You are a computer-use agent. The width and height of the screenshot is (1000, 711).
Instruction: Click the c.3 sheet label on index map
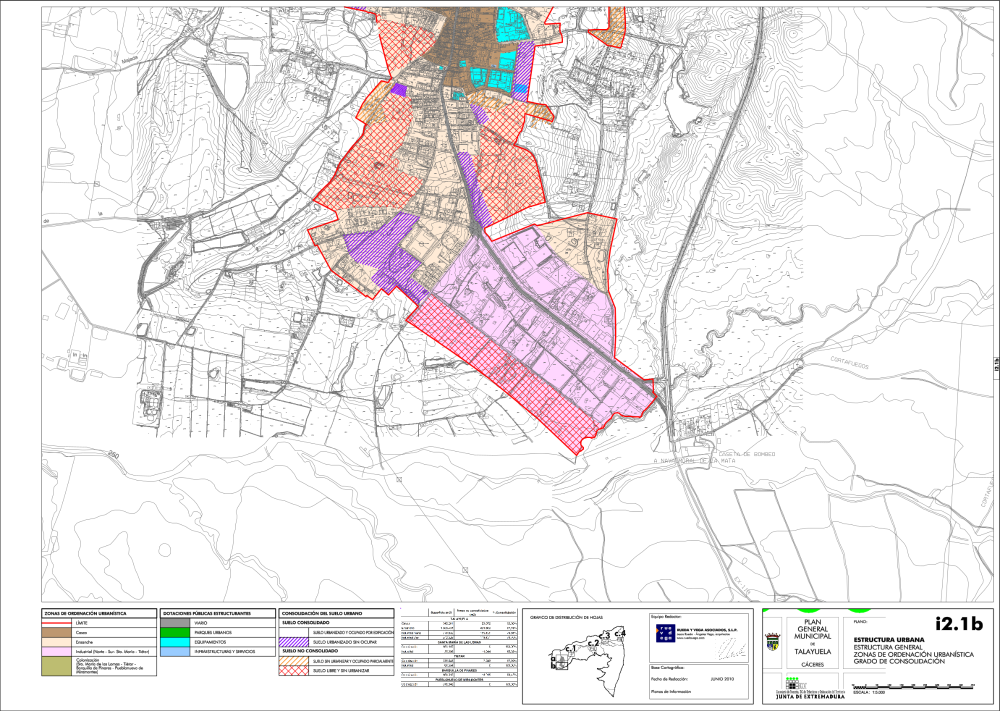pos(605,635)
